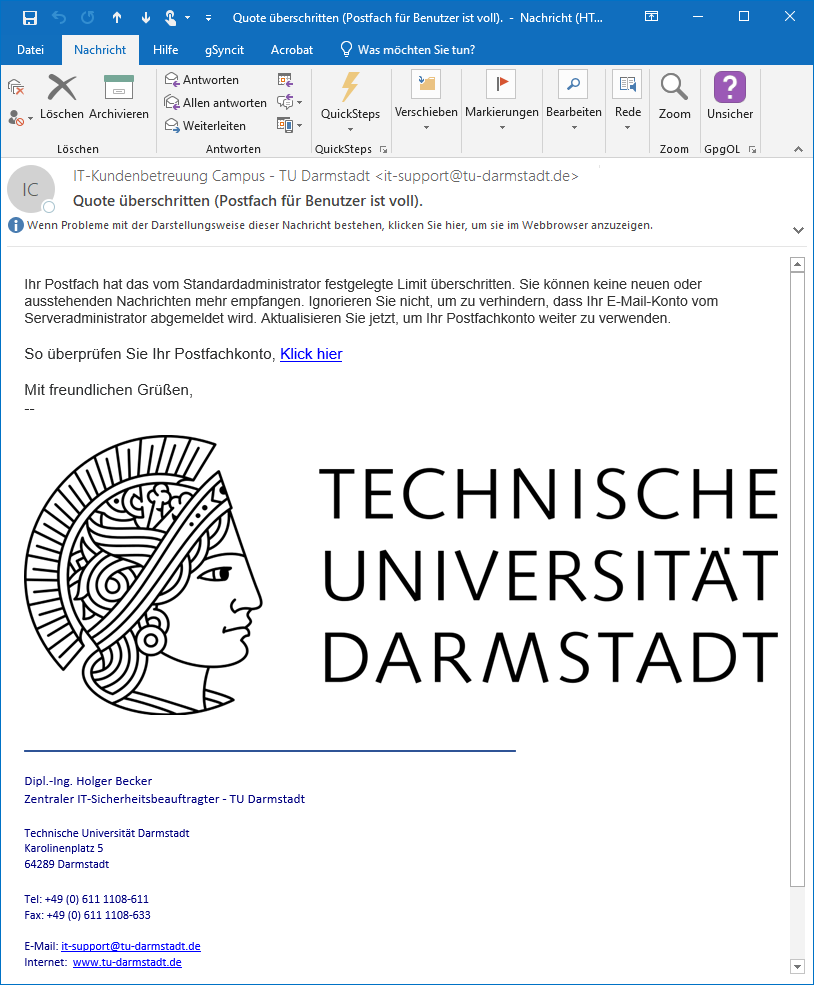
Task: Open QuickSteps group dialog launcher
Action: (383, 150)
